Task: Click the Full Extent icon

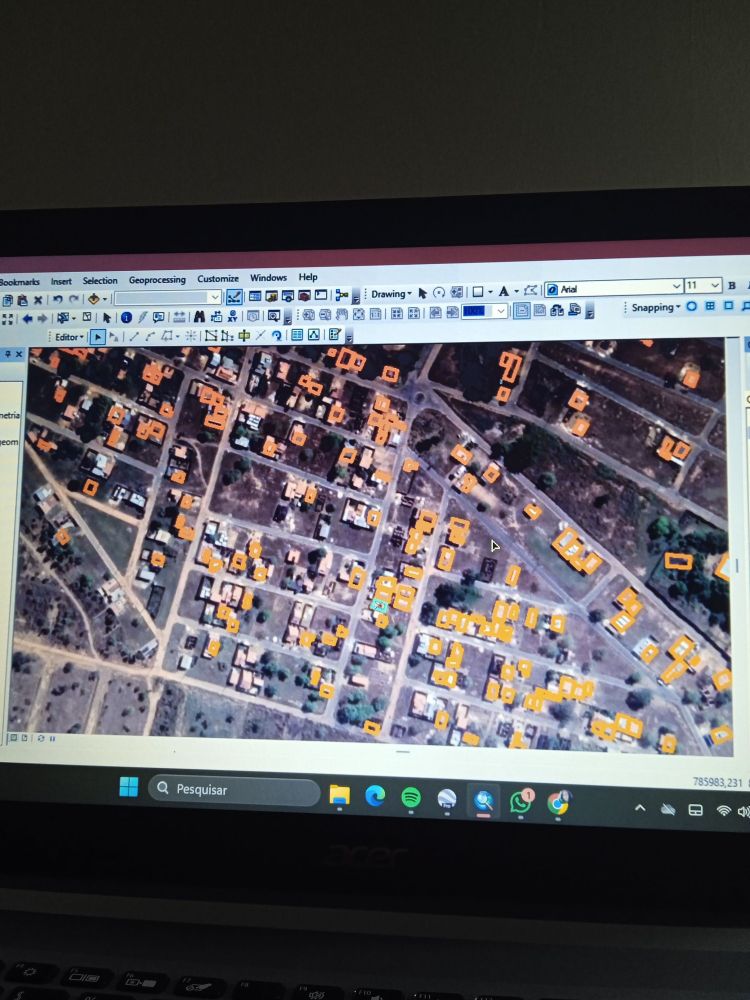Action: (8, 318)
